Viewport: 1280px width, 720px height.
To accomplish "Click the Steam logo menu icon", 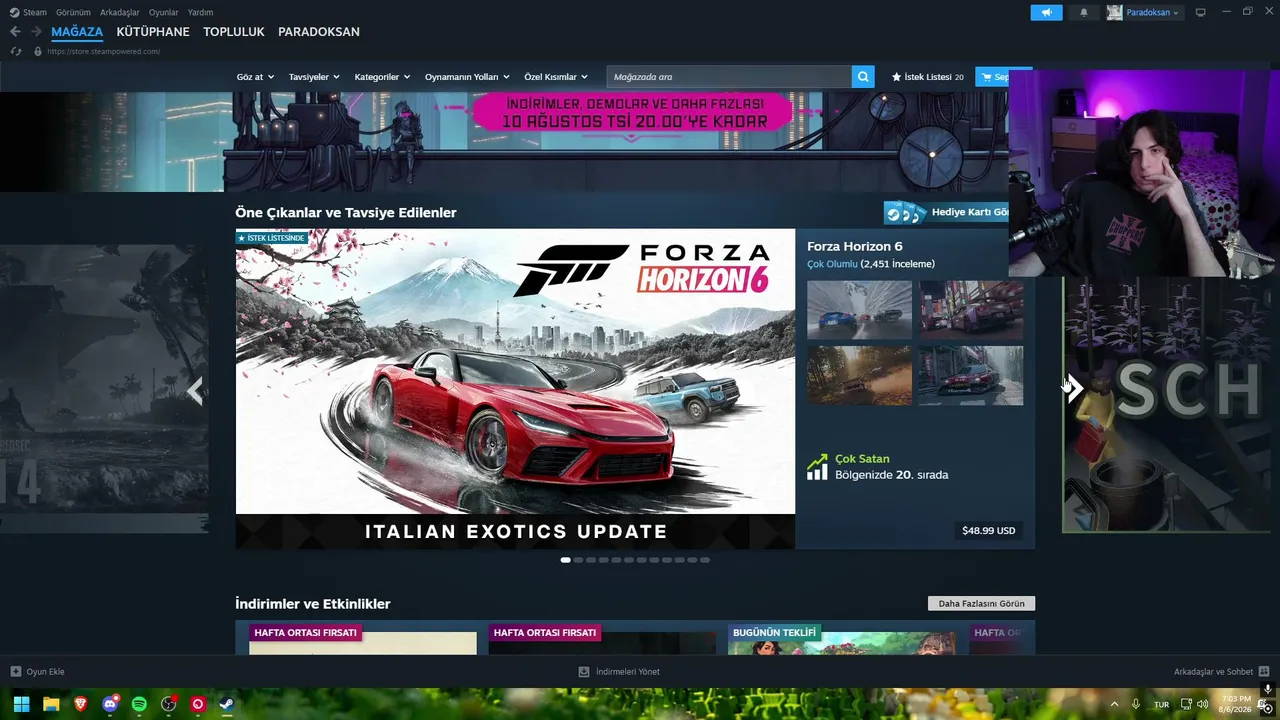I will (14, 12).
